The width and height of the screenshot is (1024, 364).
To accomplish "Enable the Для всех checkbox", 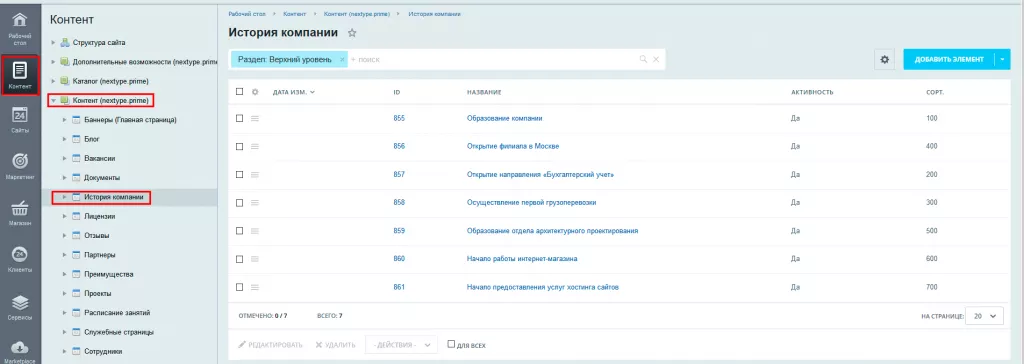I will coord(451,344).
